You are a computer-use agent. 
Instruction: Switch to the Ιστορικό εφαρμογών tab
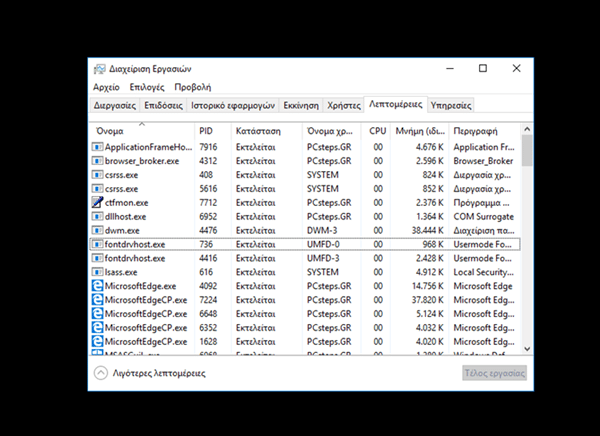[x=233, y=105]
